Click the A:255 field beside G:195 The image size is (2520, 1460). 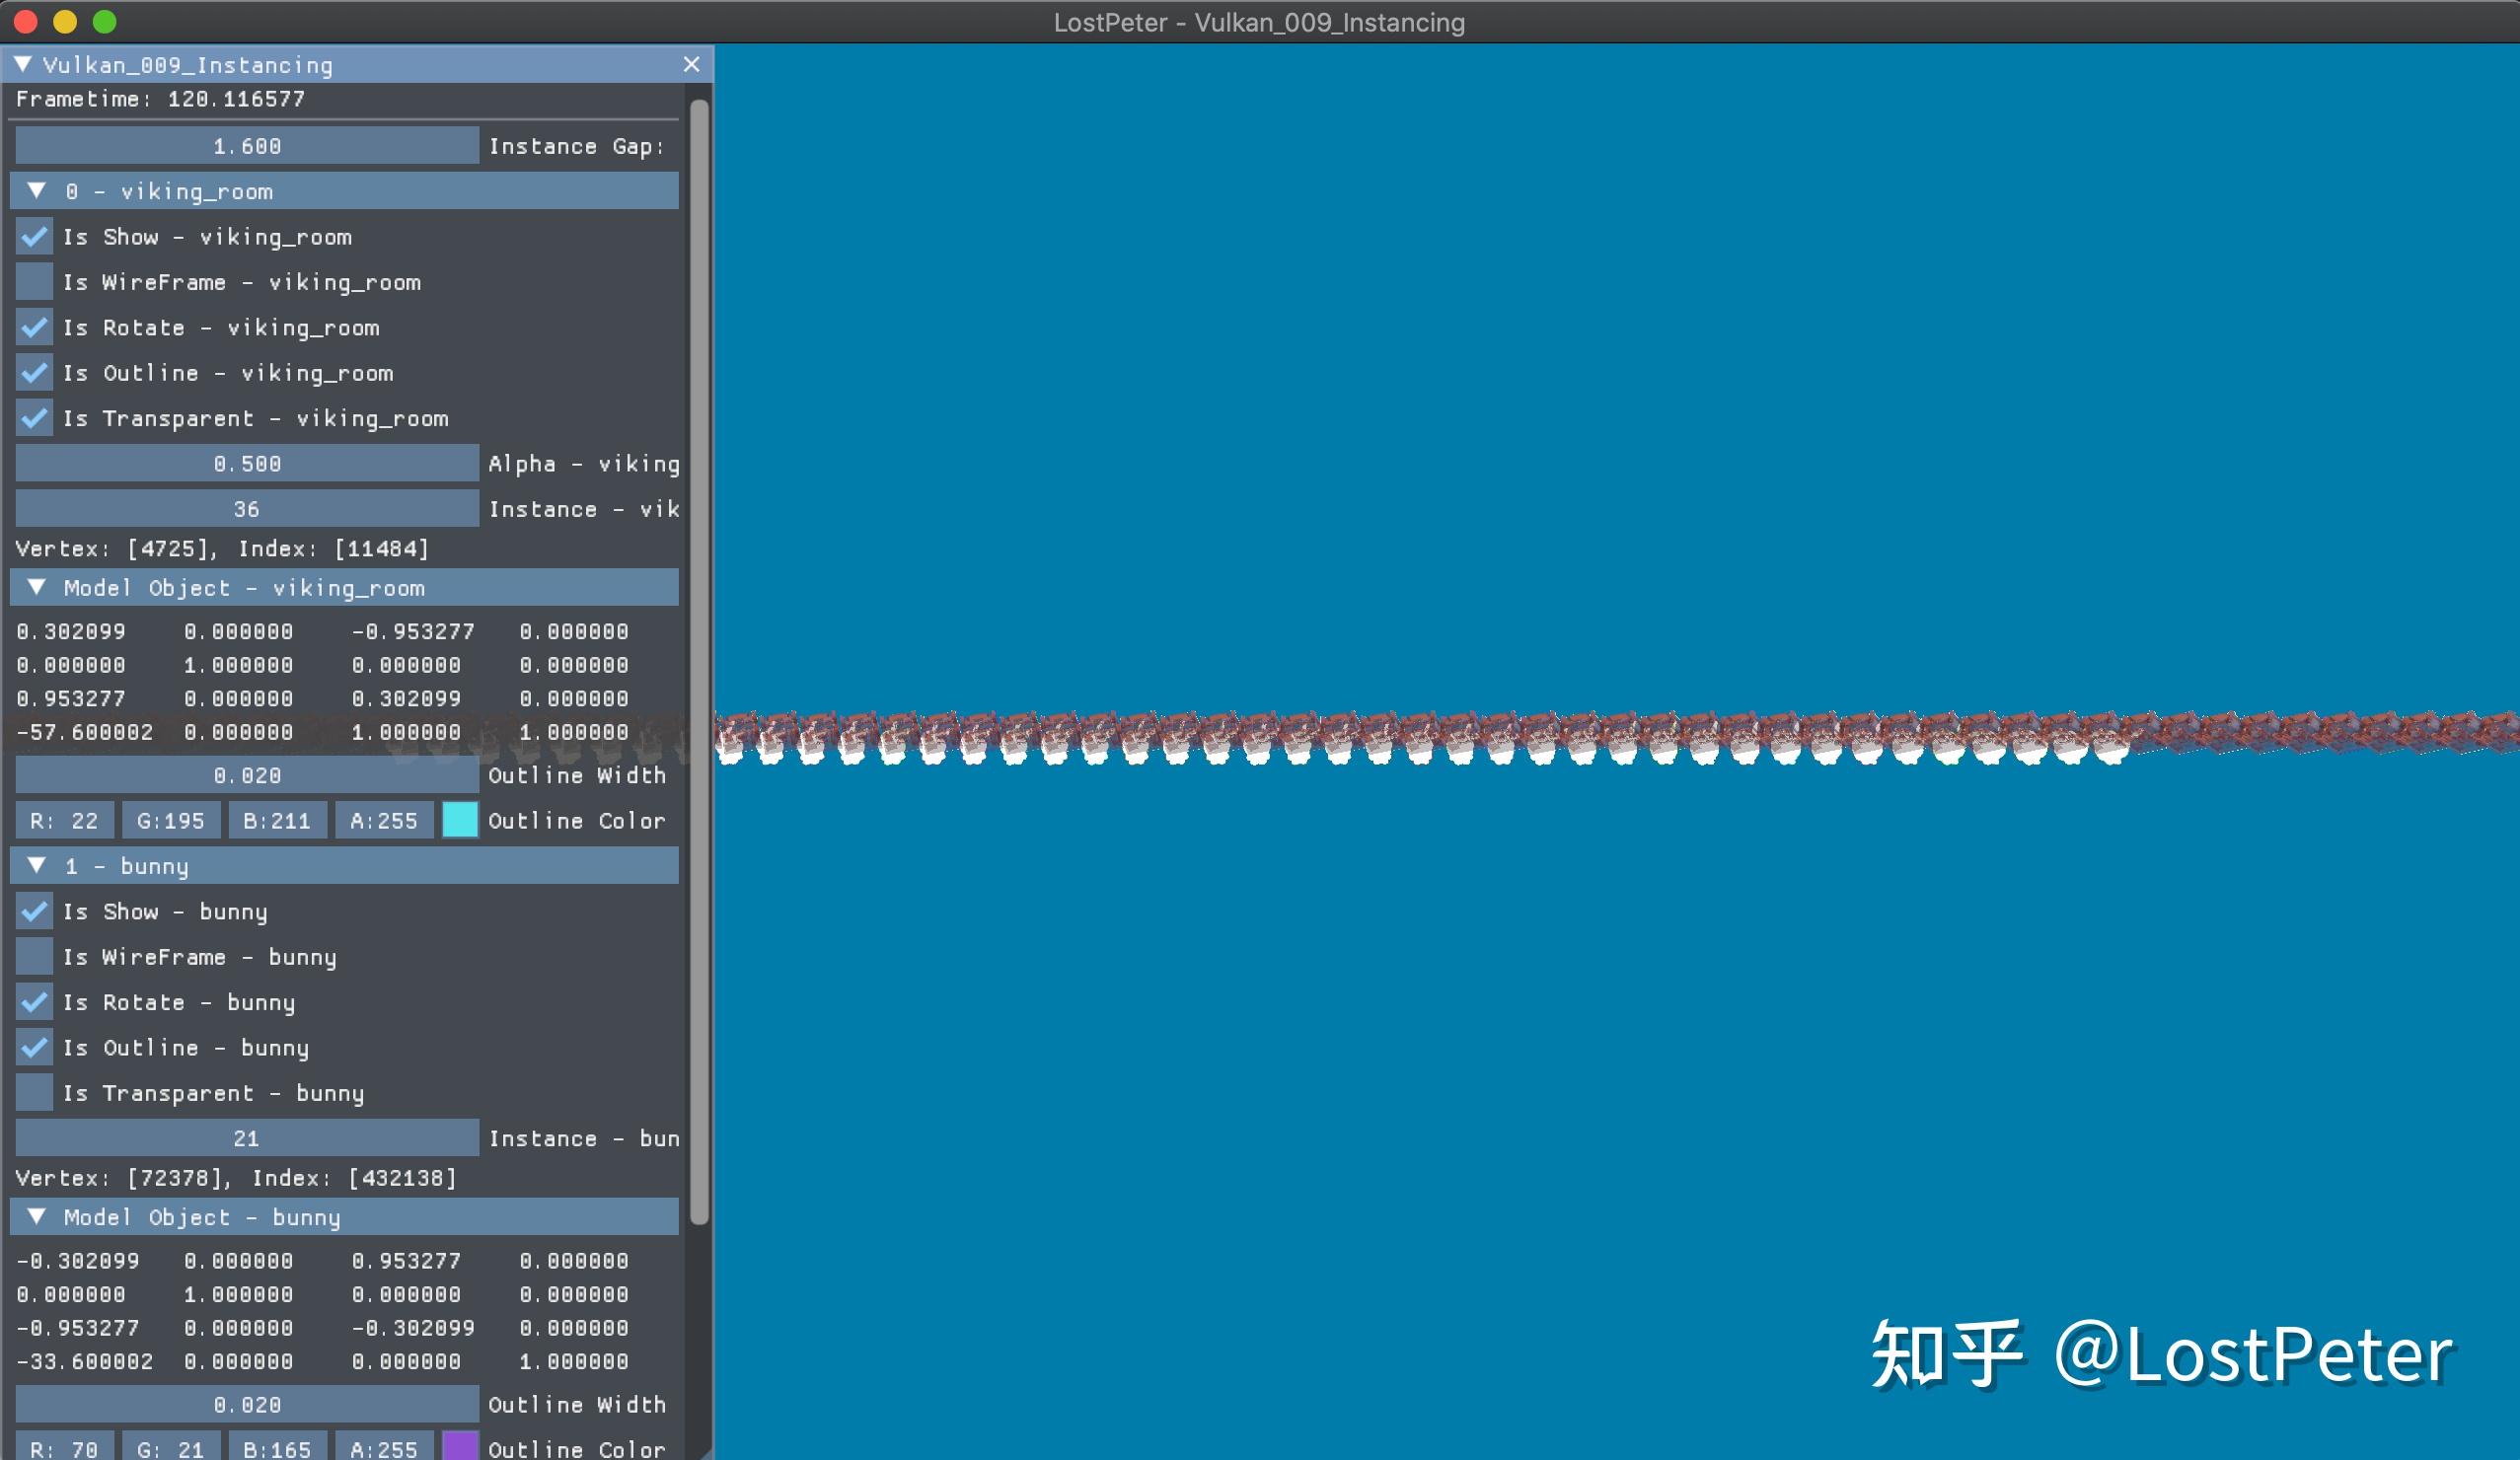pyautogui.click(x=384, y=821)
